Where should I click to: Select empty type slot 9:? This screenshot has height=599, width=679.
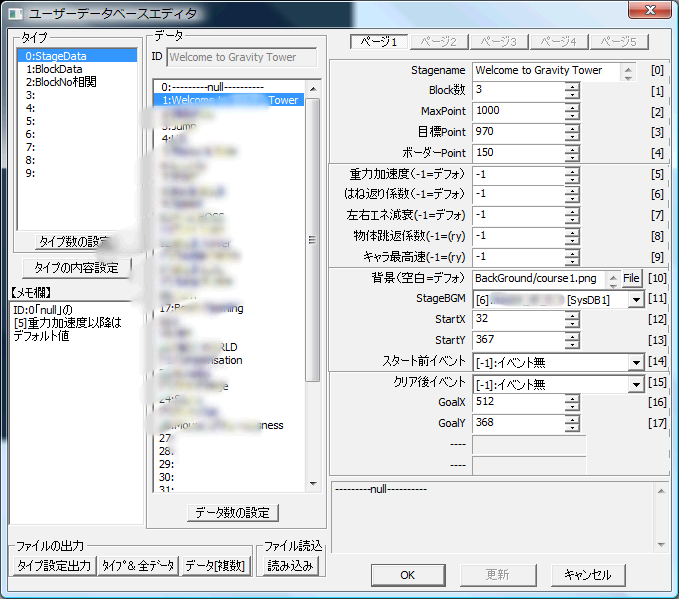(x=77, y=173)
